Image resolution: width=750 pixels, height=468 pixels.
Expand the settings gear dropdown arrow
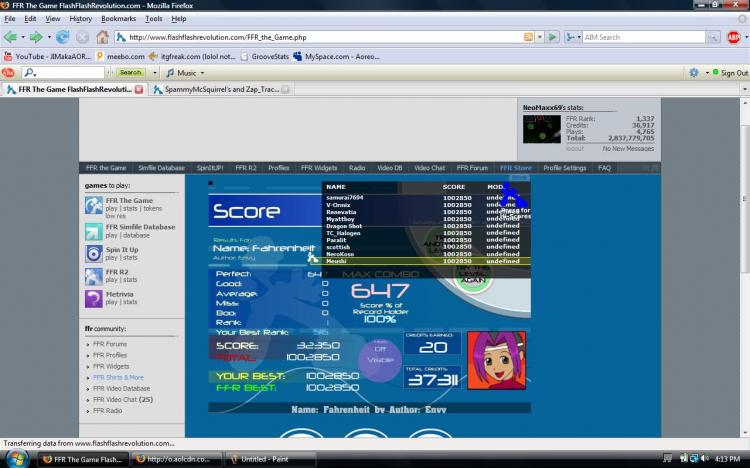point(706,73)
